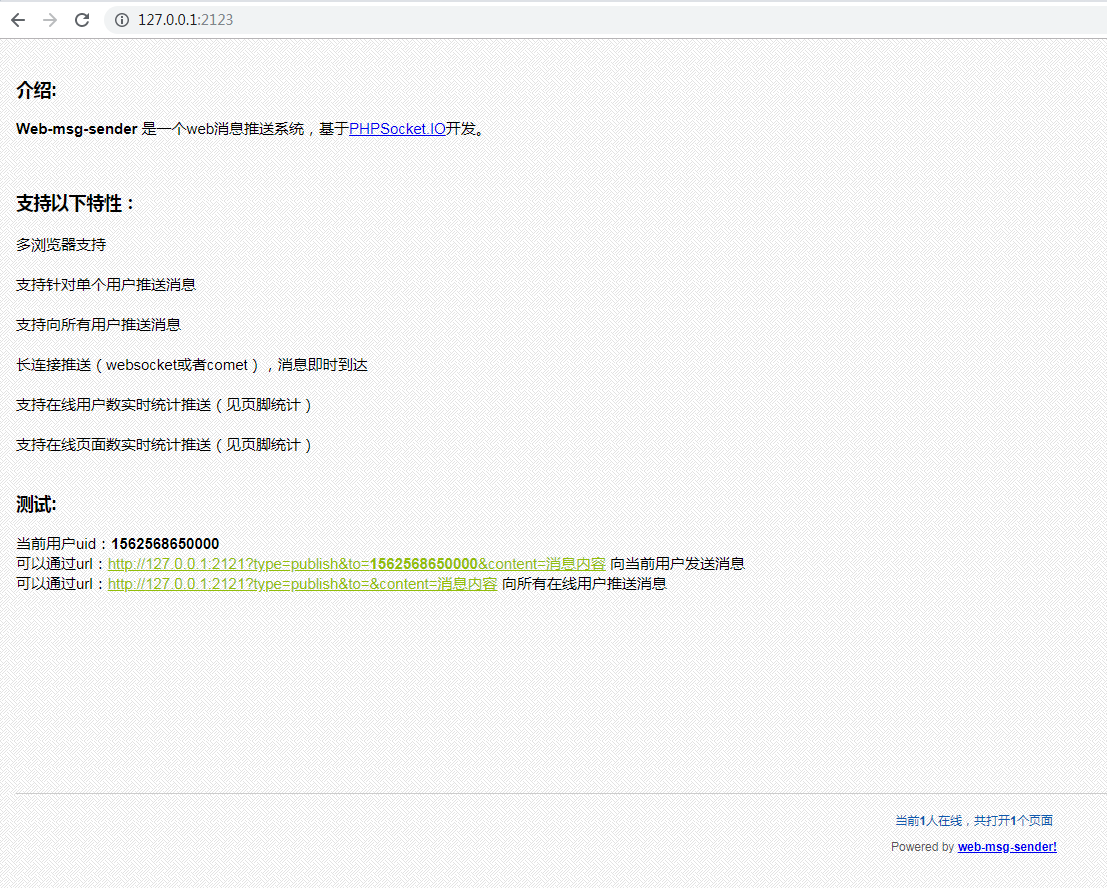Click the 向当前用户发送消息 text
This screenshot has height=888, width=1107.
[x=677, y=563]
